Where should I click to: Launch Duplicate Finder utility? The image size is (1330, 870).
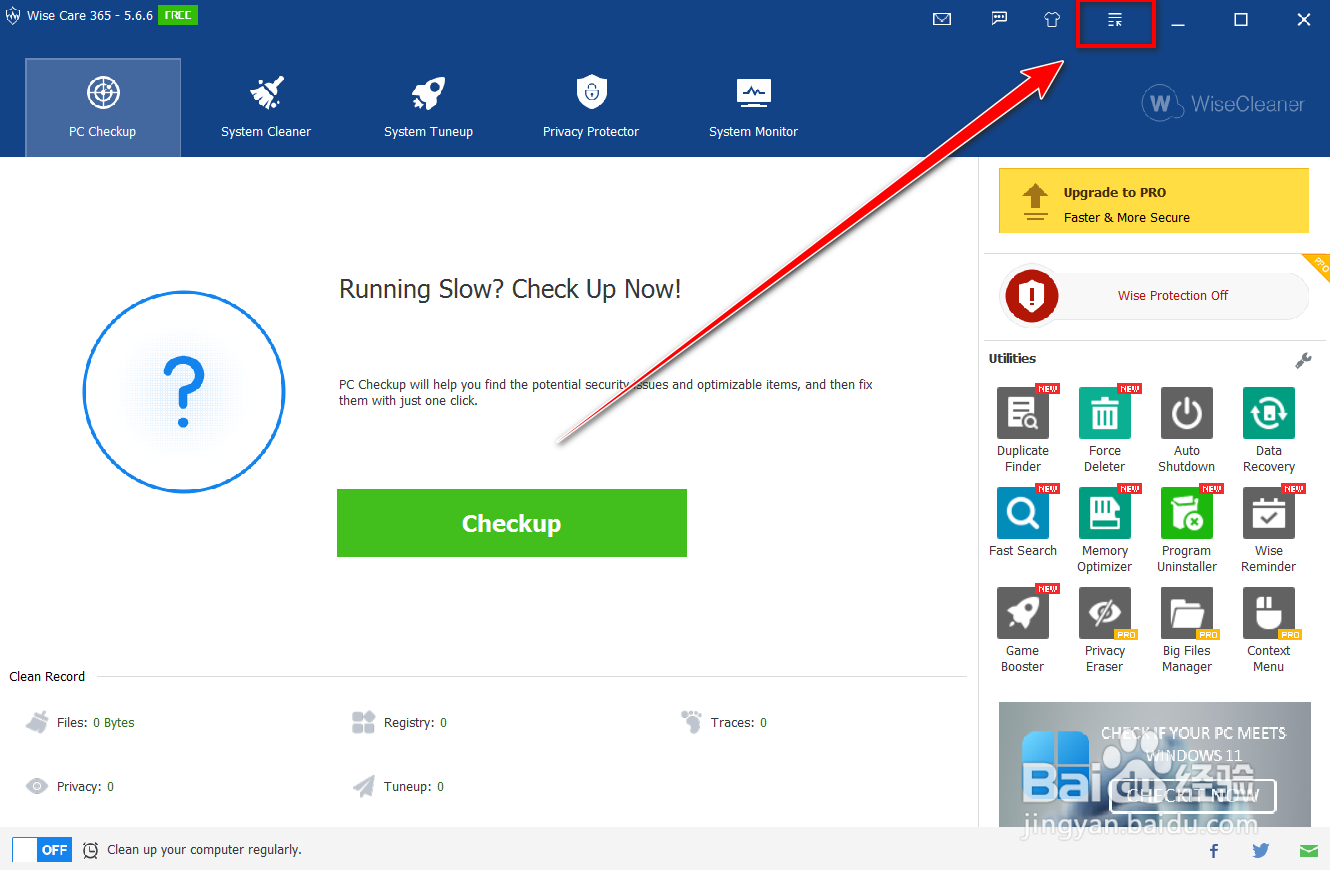pos(1023,431)
